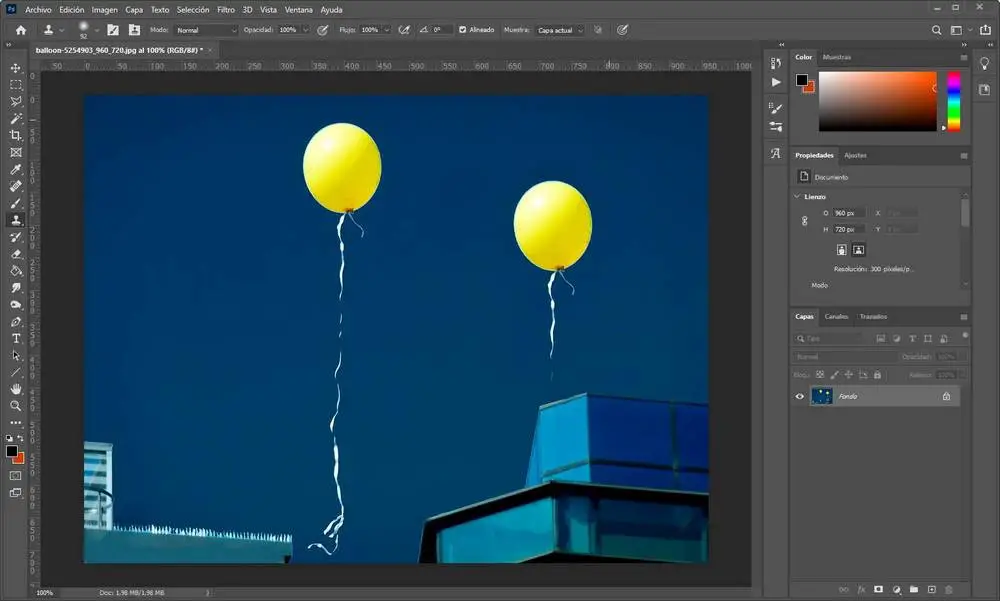The width and height of the screenshot is (1000, 601).
Task: Hide the Fondo layer with eye icon
Action: click(799, 396)
